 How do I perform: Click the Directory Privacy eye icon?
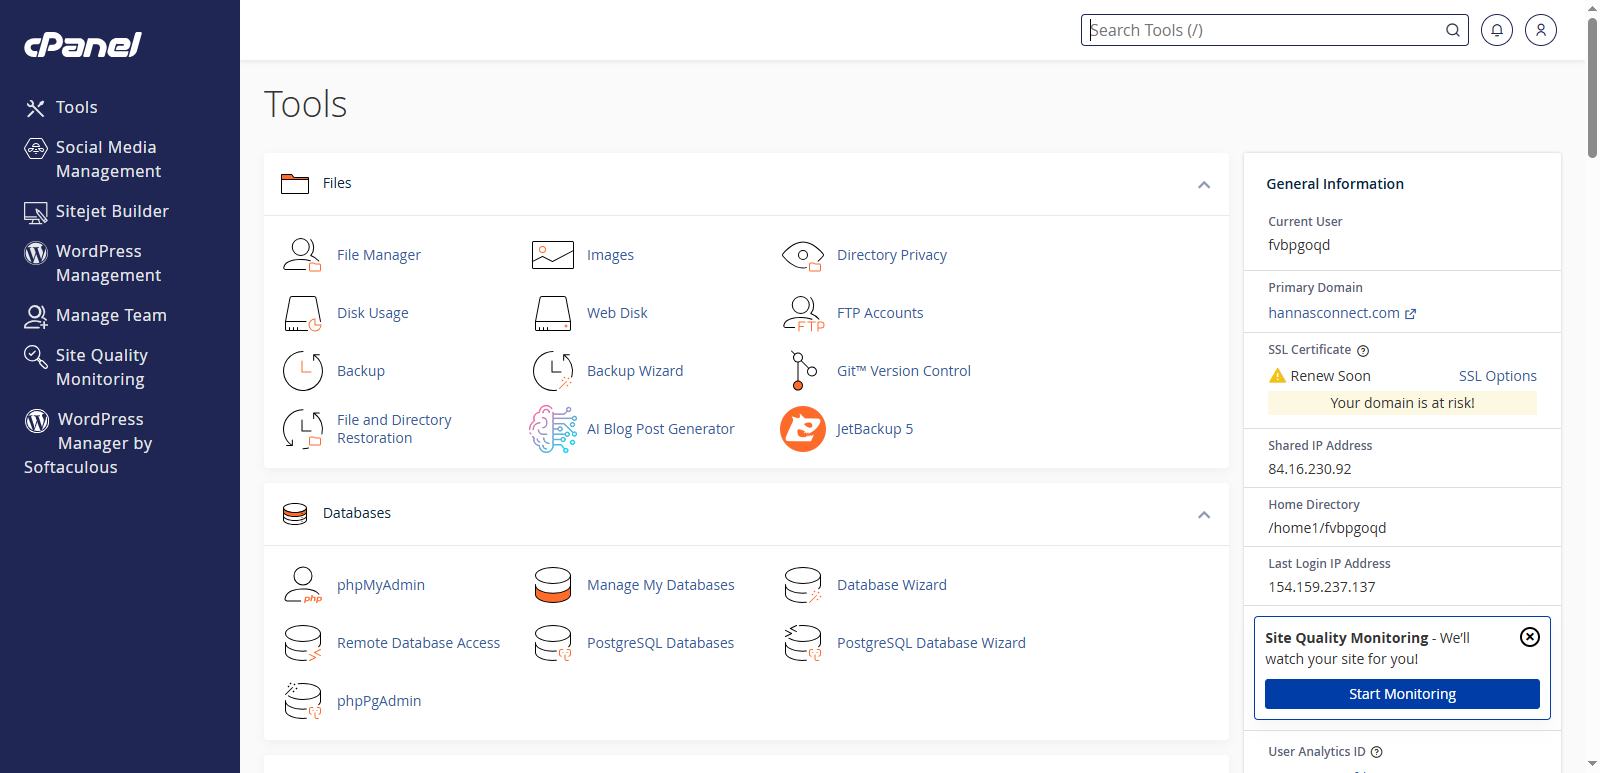802,255
